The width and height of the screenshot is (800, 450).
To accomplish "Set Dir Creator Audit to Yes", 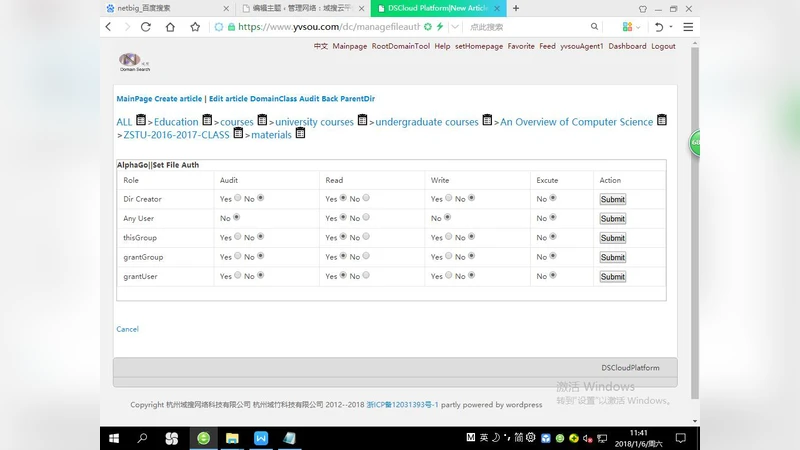I will tap(238, 198).
